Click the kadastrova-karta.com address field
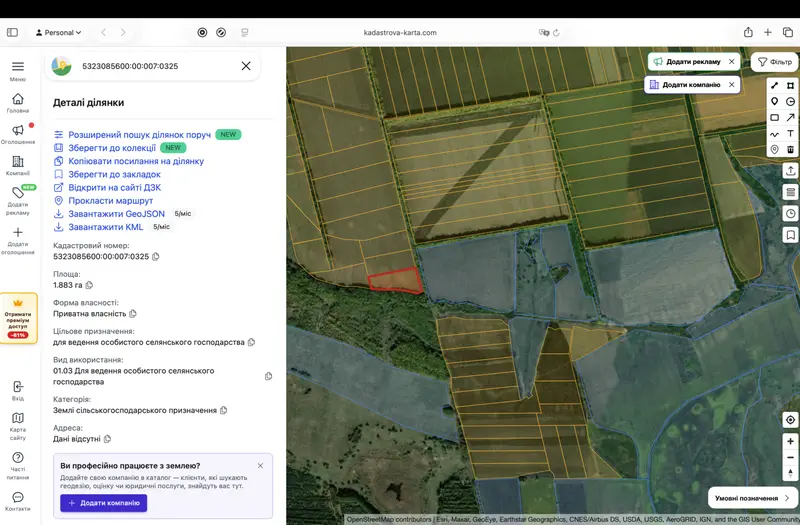Viewport: 800px width, 525px height. point(400,33)
